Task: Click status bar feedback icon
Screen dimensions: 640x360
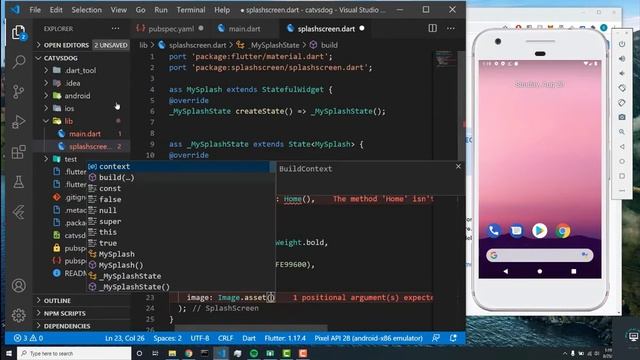Action: tap(436, 338)
